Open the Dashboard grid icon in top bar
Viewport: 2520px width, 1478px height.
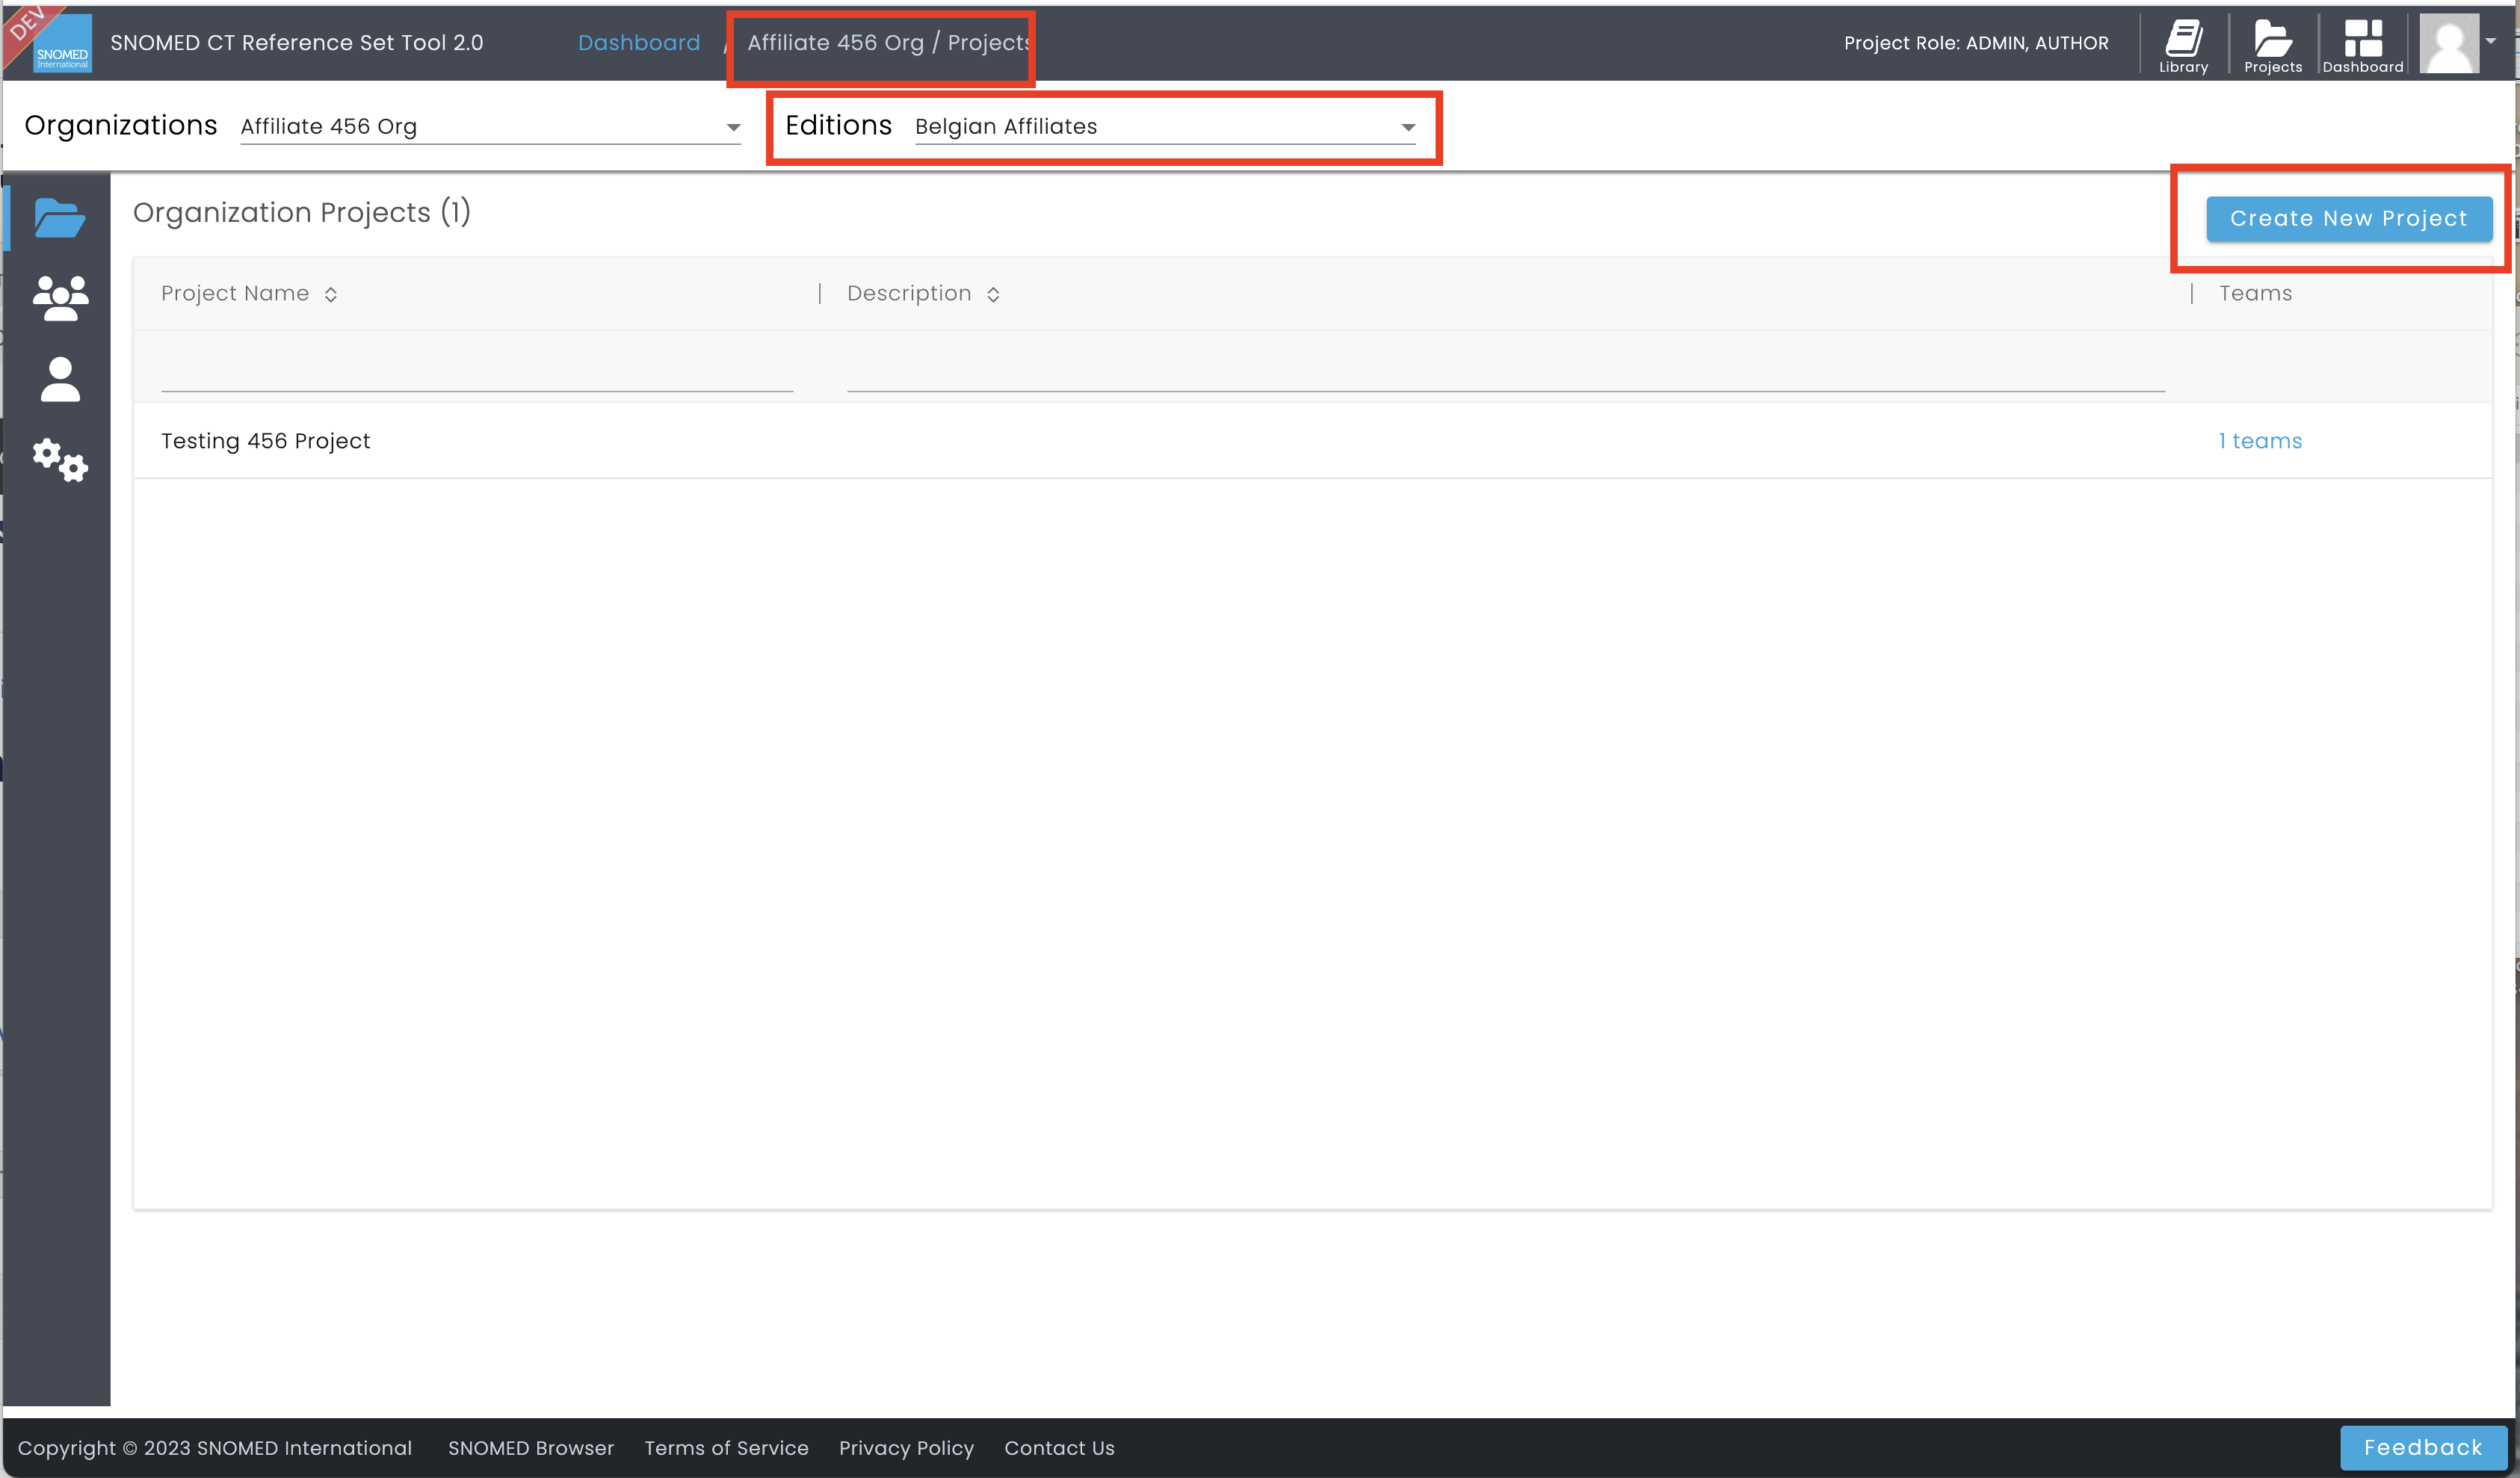pos(2362,45)
